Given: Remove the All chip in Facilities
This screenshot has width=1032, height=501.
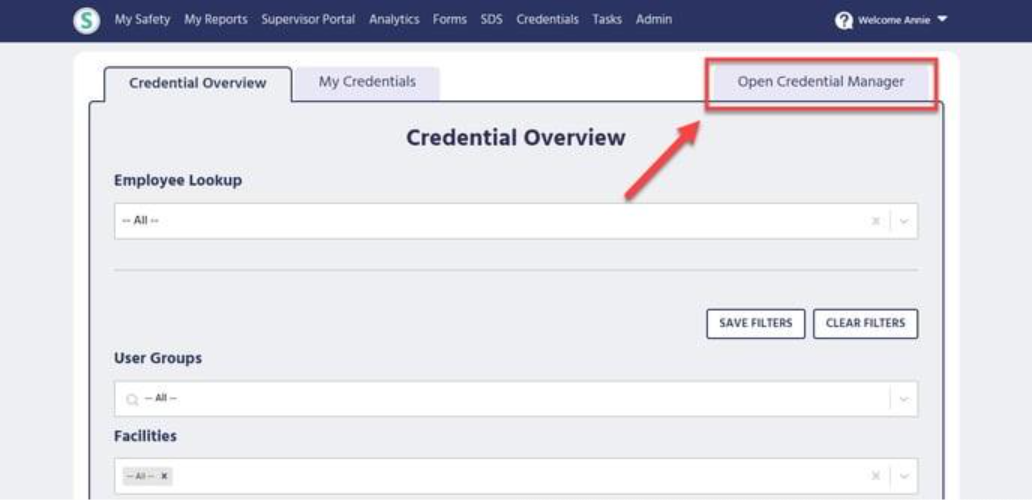Looking at the screenshot, I should 165,476.
